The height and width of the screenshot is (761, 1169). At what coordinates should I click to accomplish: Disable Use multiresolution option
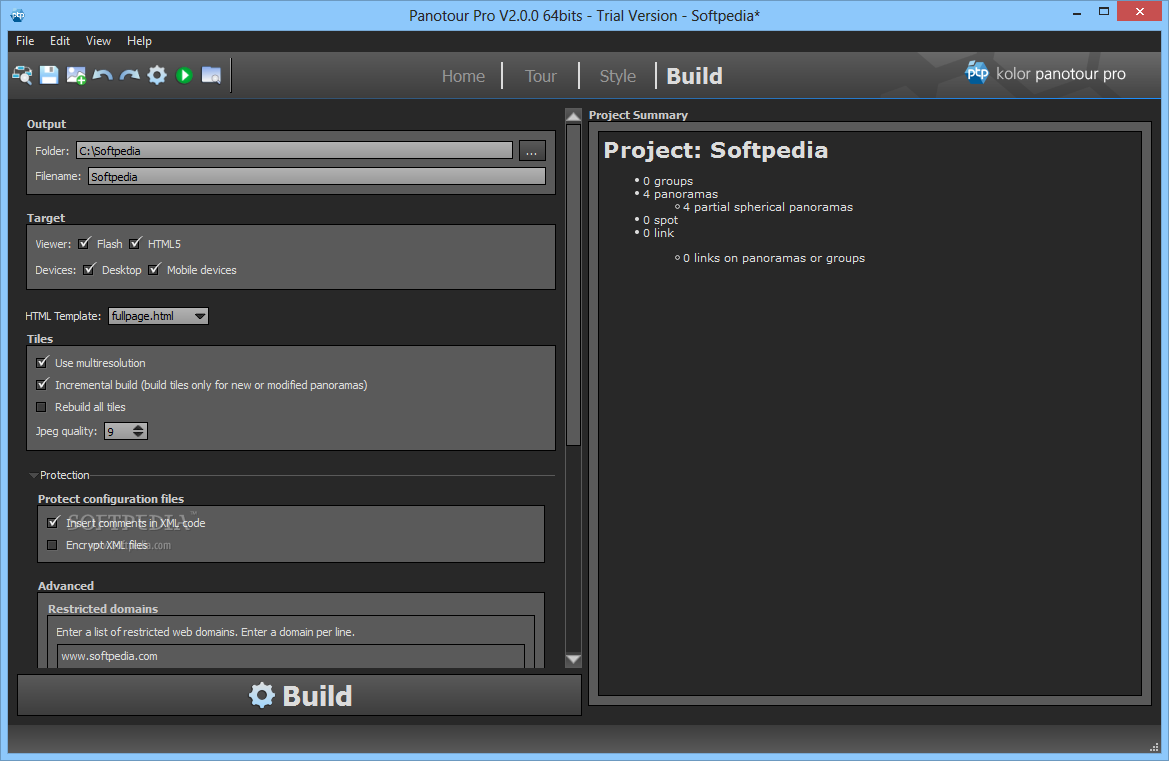tap(42, 363)
